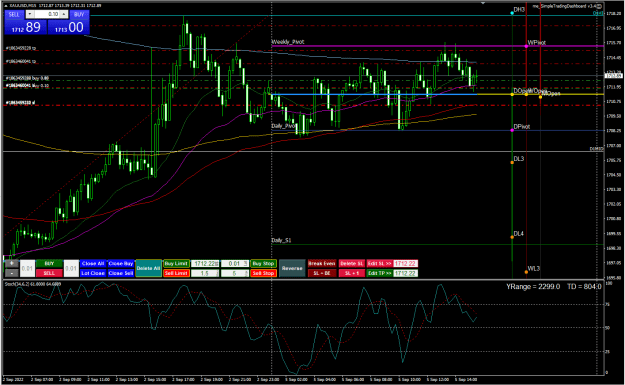Click the DL4 orange marker dot
This screenshot has height=385, width=625.
pyautogui.click(x=512, y=237)
